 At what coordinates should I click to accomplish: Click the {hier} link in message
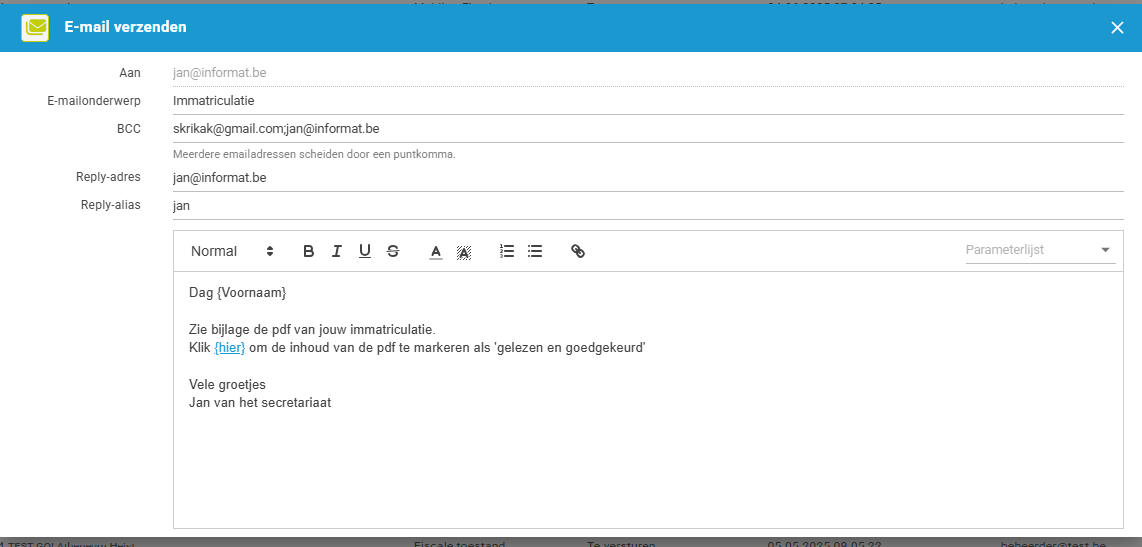coord(229,347)
